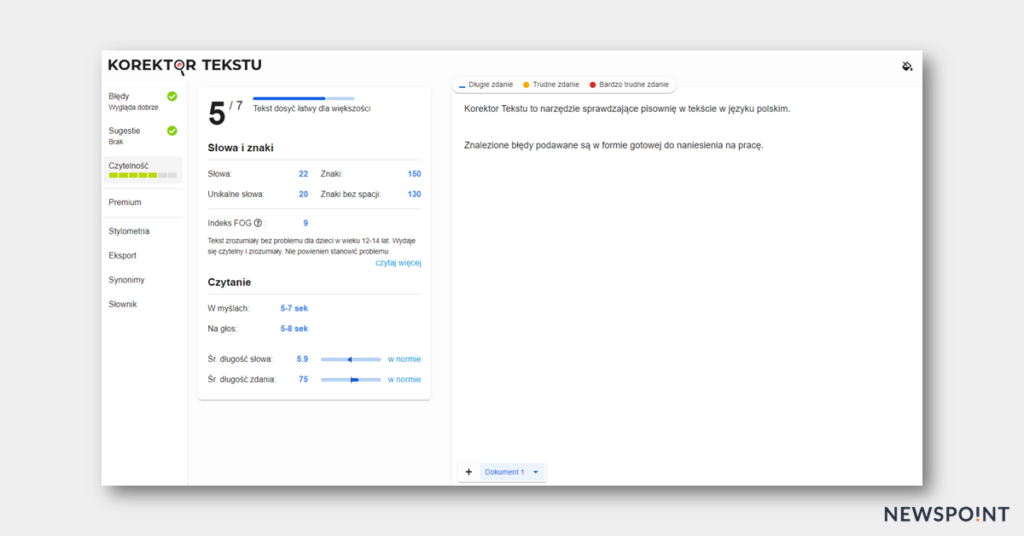Click the Indeks FOG value 9
The image size is (1024, 536).
305,223
